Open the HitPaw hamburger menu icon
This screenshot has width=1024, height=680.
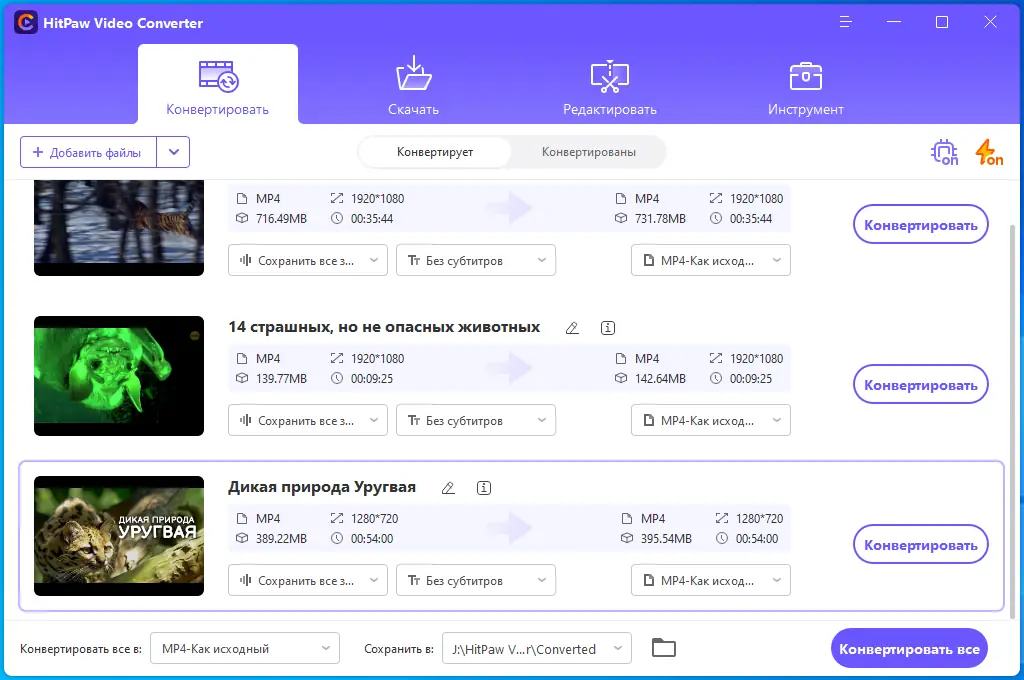[x=846, y=22]
